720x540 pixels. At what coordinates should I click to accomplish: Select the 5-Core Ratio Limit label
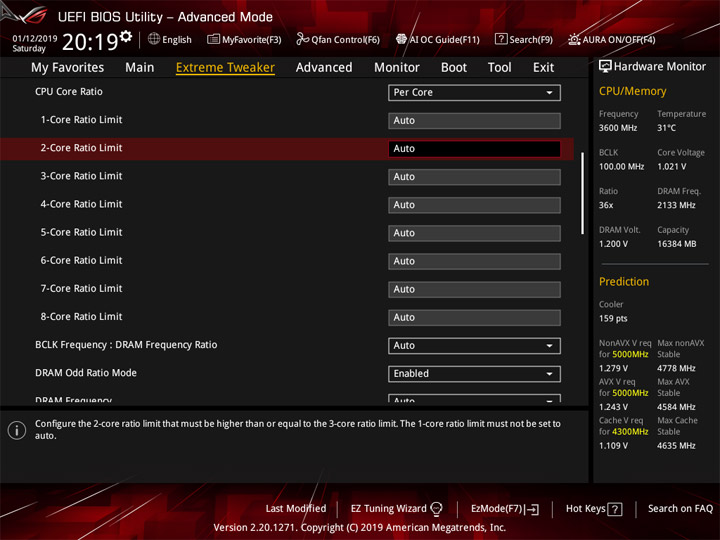81,232
